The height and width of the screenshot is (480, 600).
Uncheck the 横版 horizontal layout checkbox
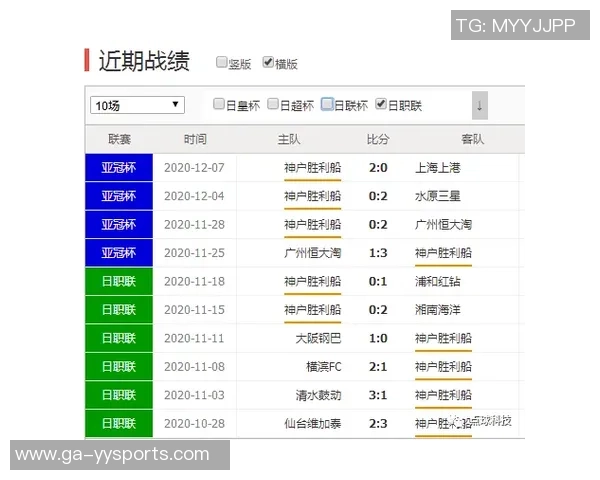(268, 62)
